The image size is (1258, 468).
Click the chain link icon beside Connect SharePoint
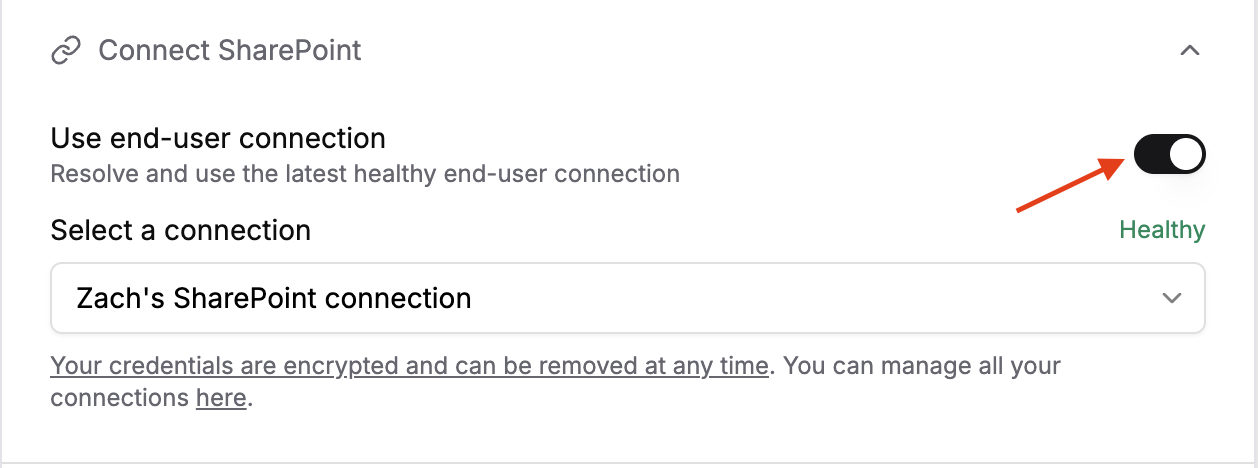click(x=66, y=50)
